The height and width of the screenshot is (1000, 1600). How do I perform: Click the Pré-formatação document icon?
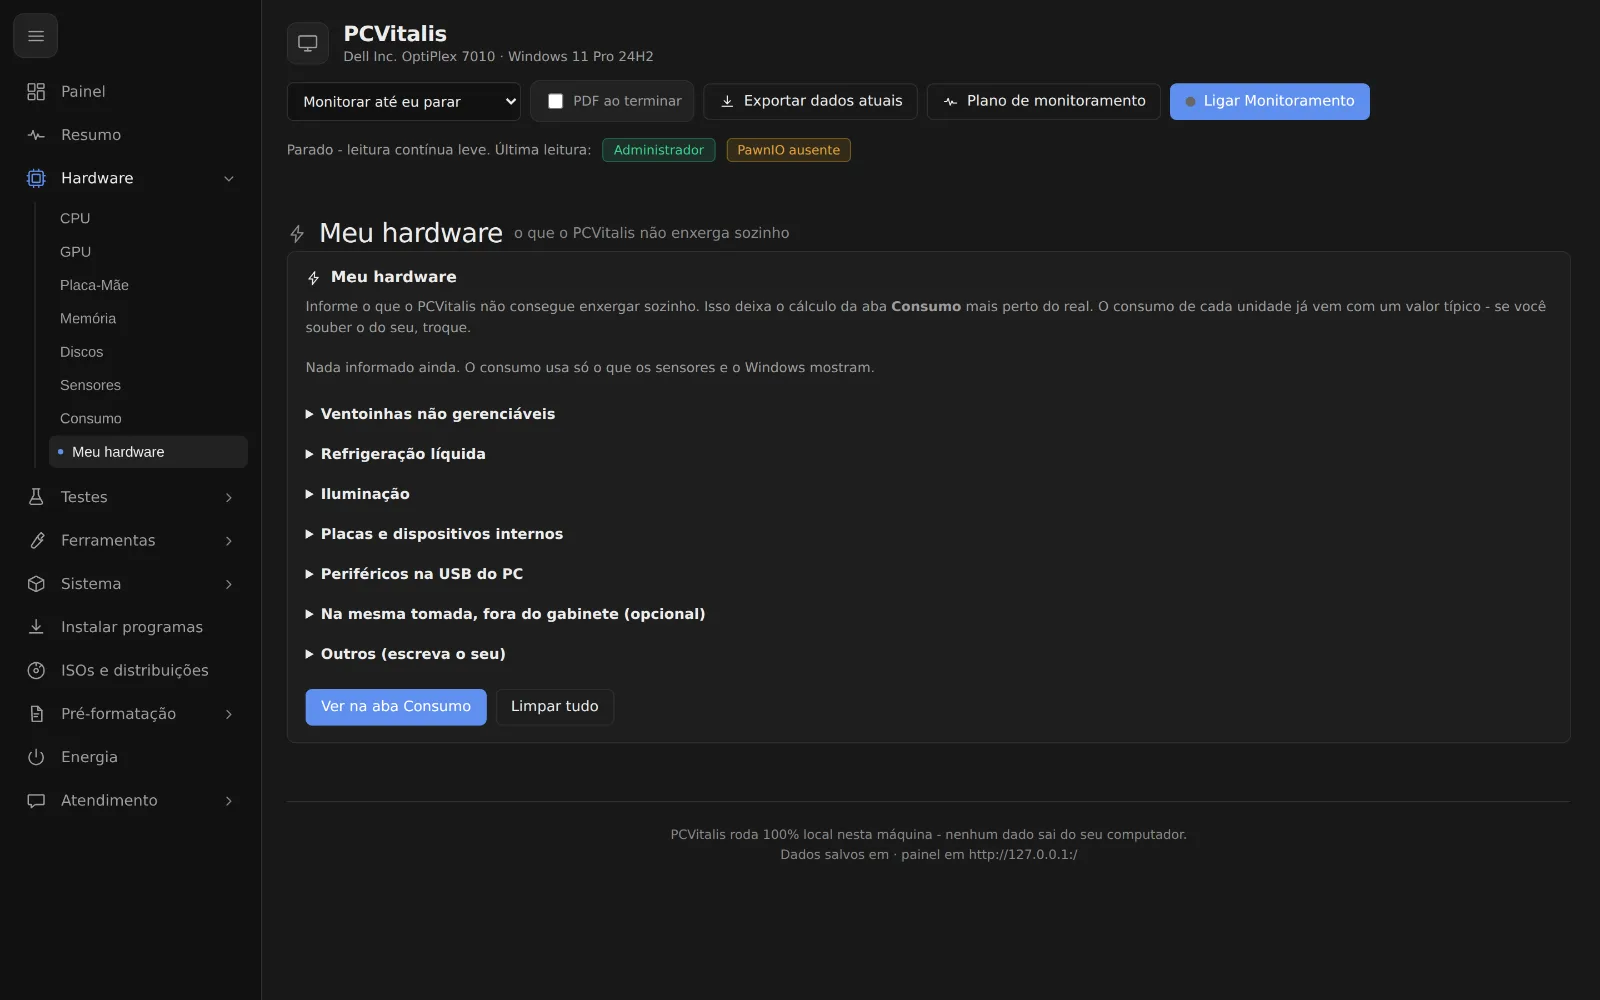pos(36,714)
